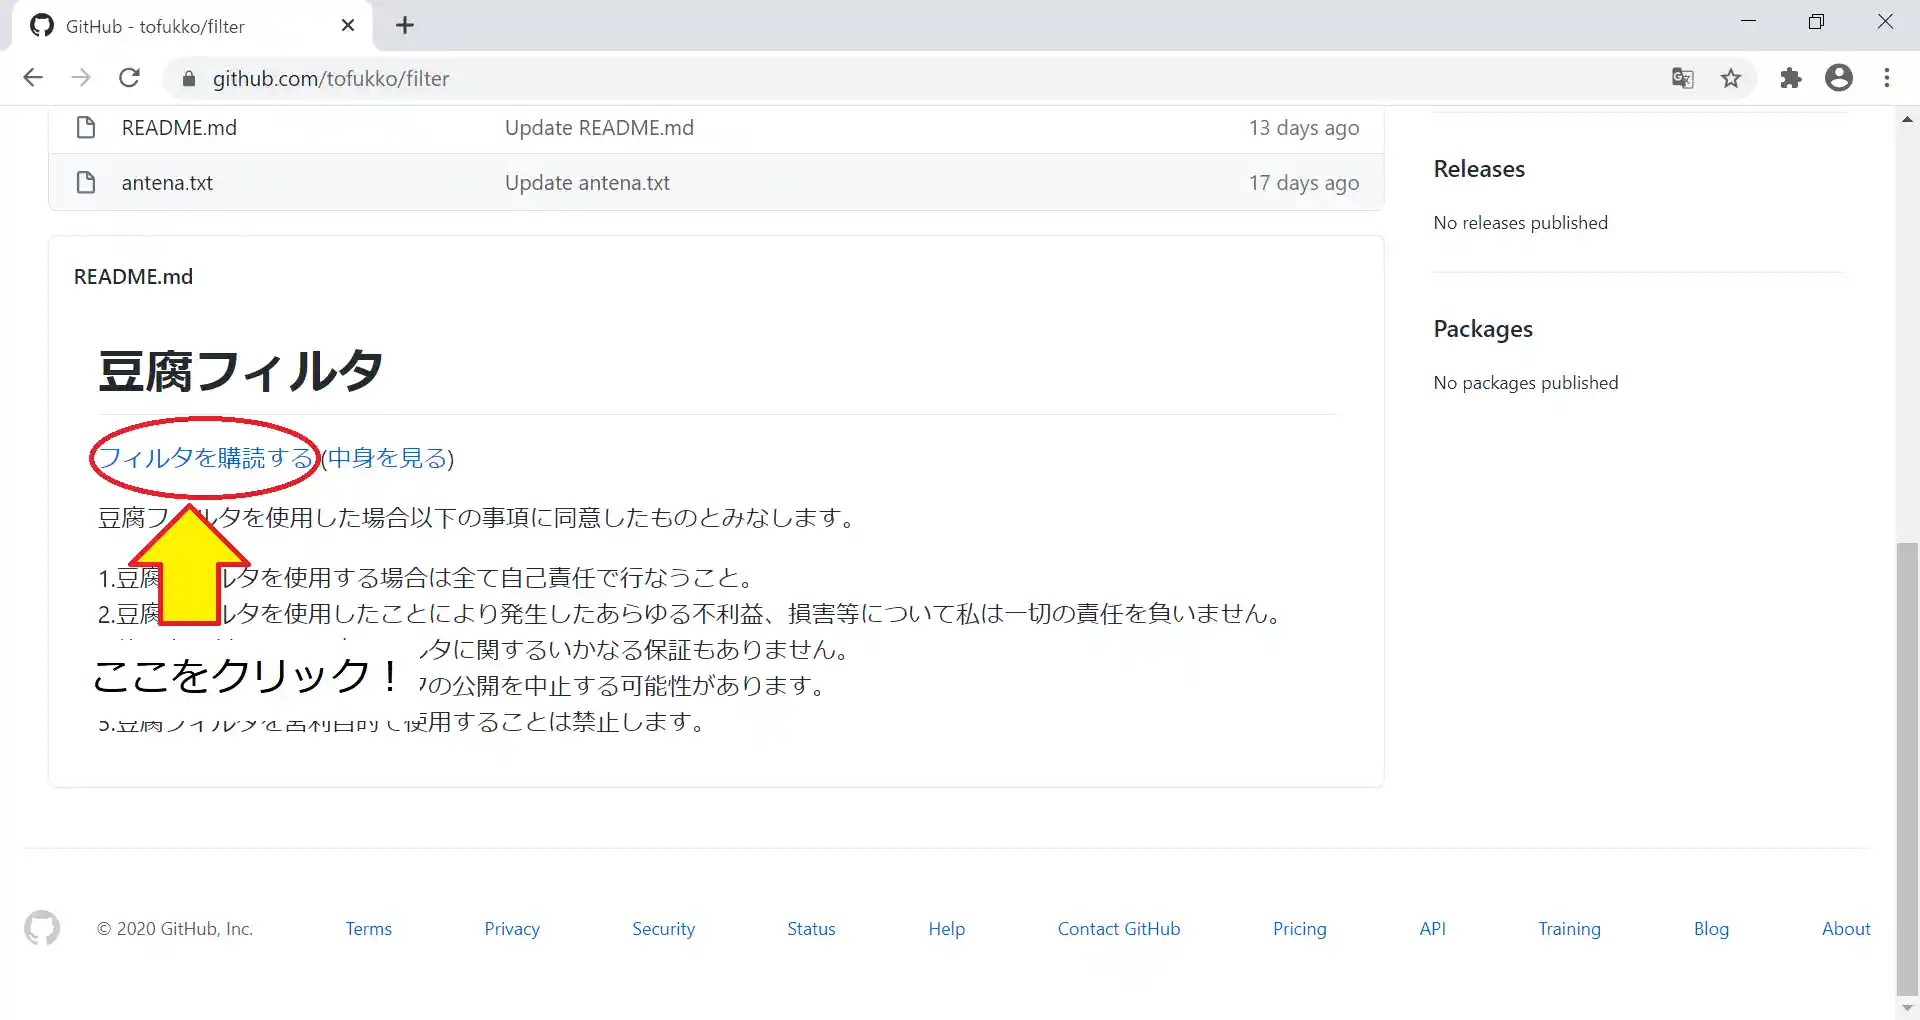Open the Chrome three-dot menu
The height and width of the screenshot is (1020, 1920).
(x=1887, y=78)
